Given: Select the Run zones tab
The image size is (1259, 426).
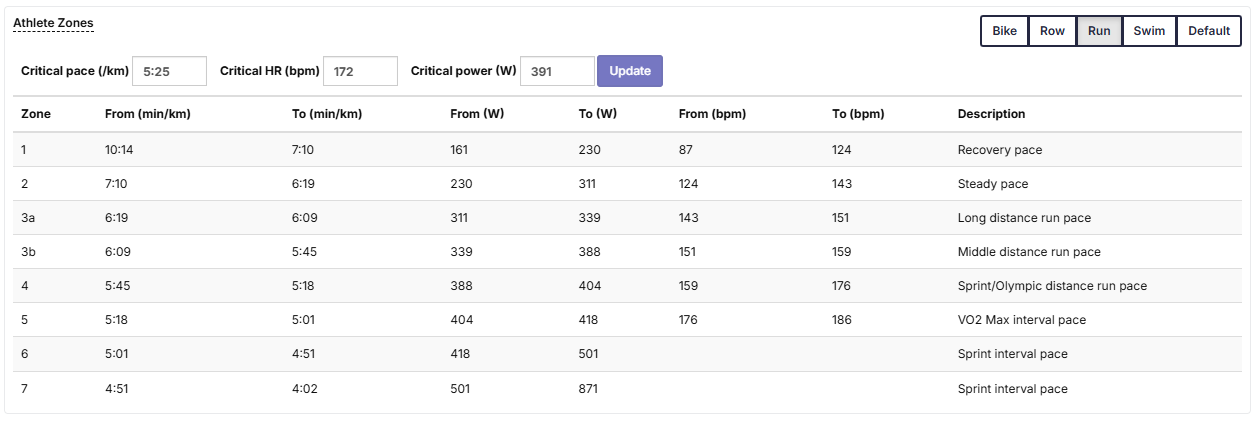Looking at the screenshot, I should [x=1099, y=31].
